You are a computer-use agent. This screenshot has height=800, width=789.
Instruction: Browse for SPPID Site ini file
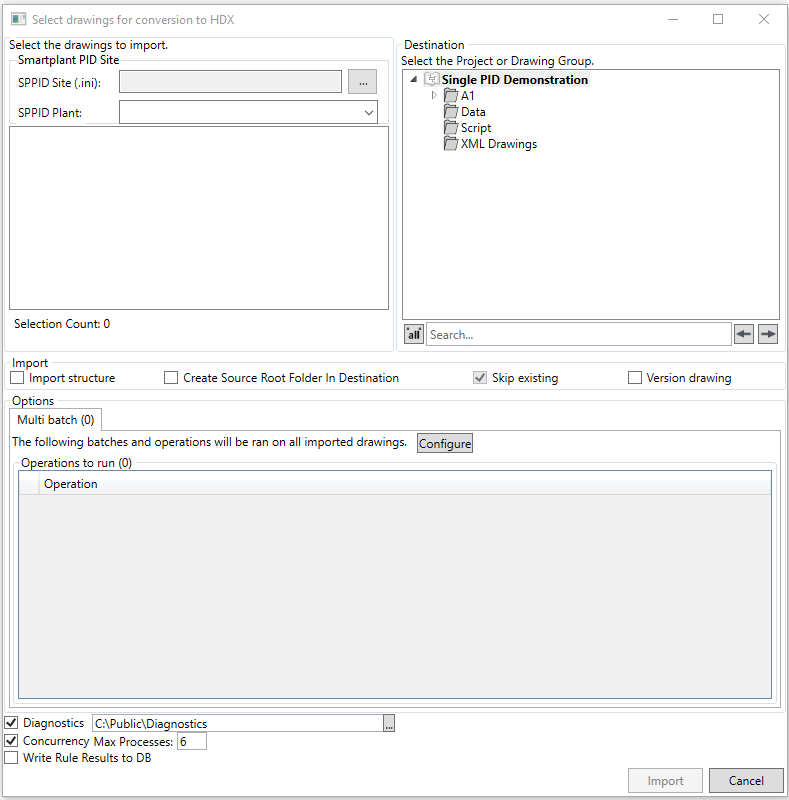click(x=362, y=82)
